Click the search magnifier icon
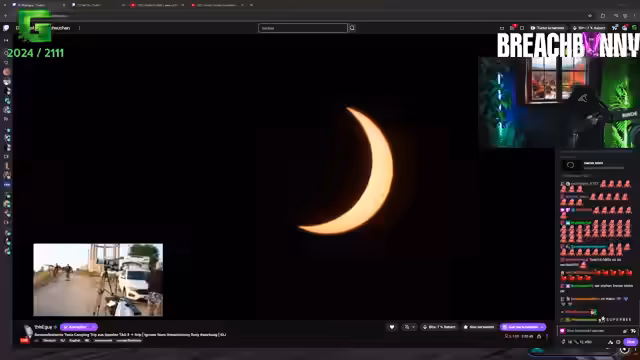 click(x=352, y=28)
